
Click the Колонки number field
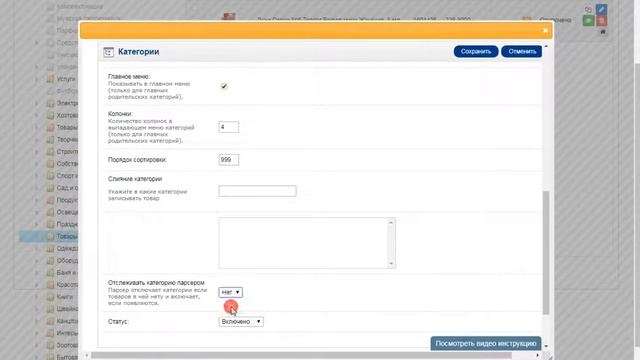(x=229, y=127)
